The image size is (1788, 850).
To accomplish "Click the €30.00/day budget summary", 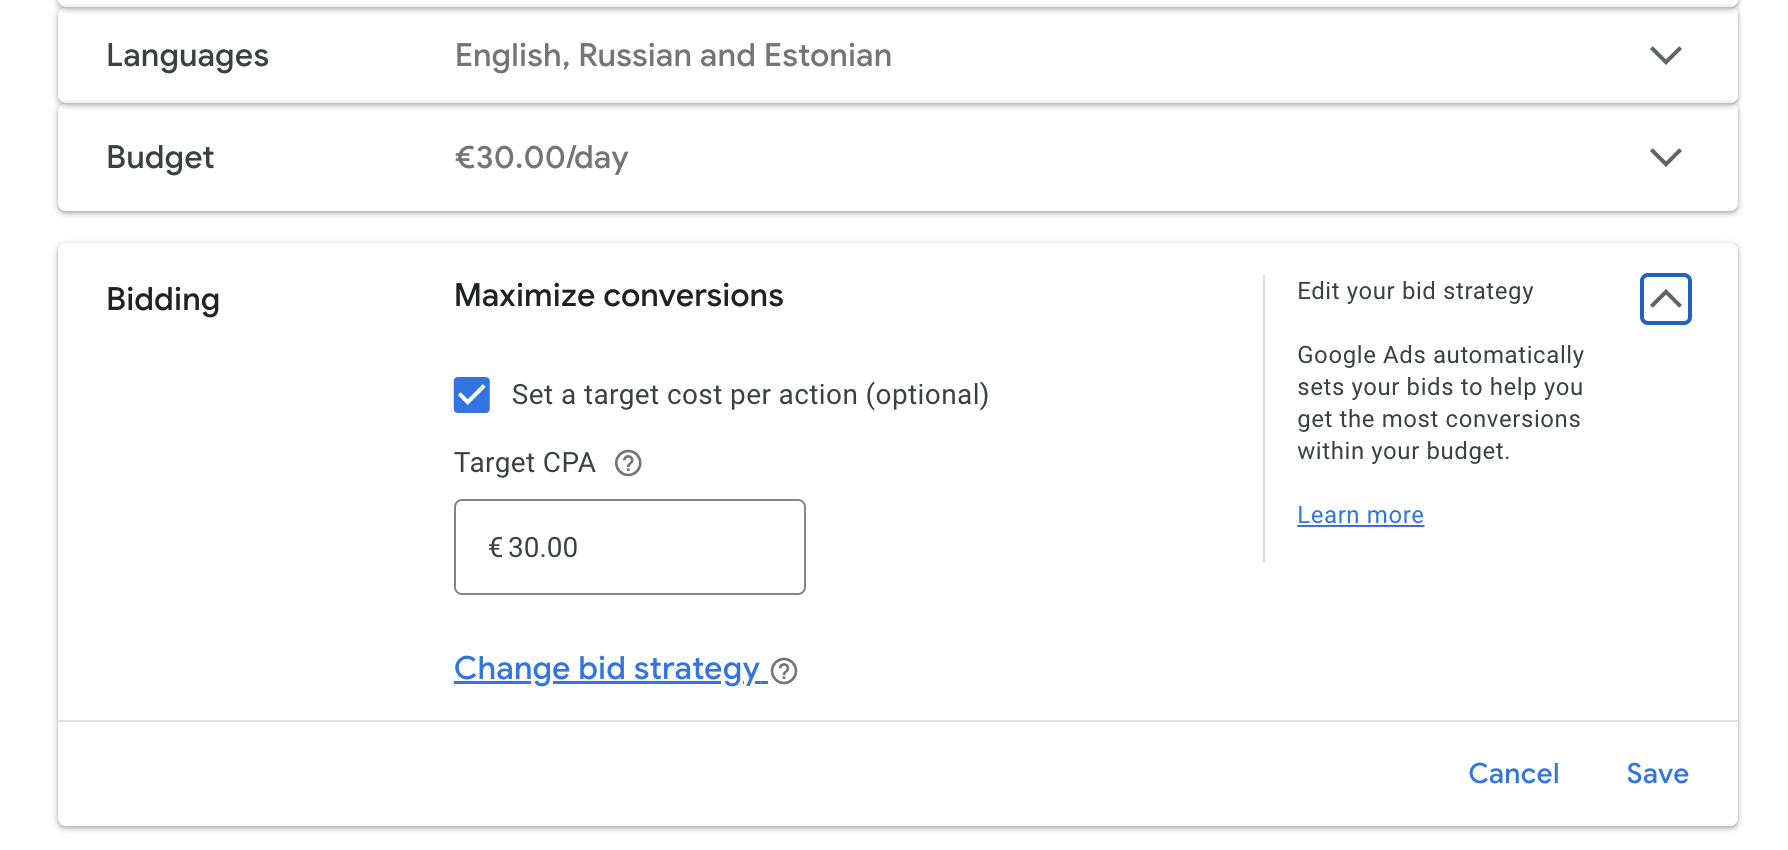I will [541, 158].
